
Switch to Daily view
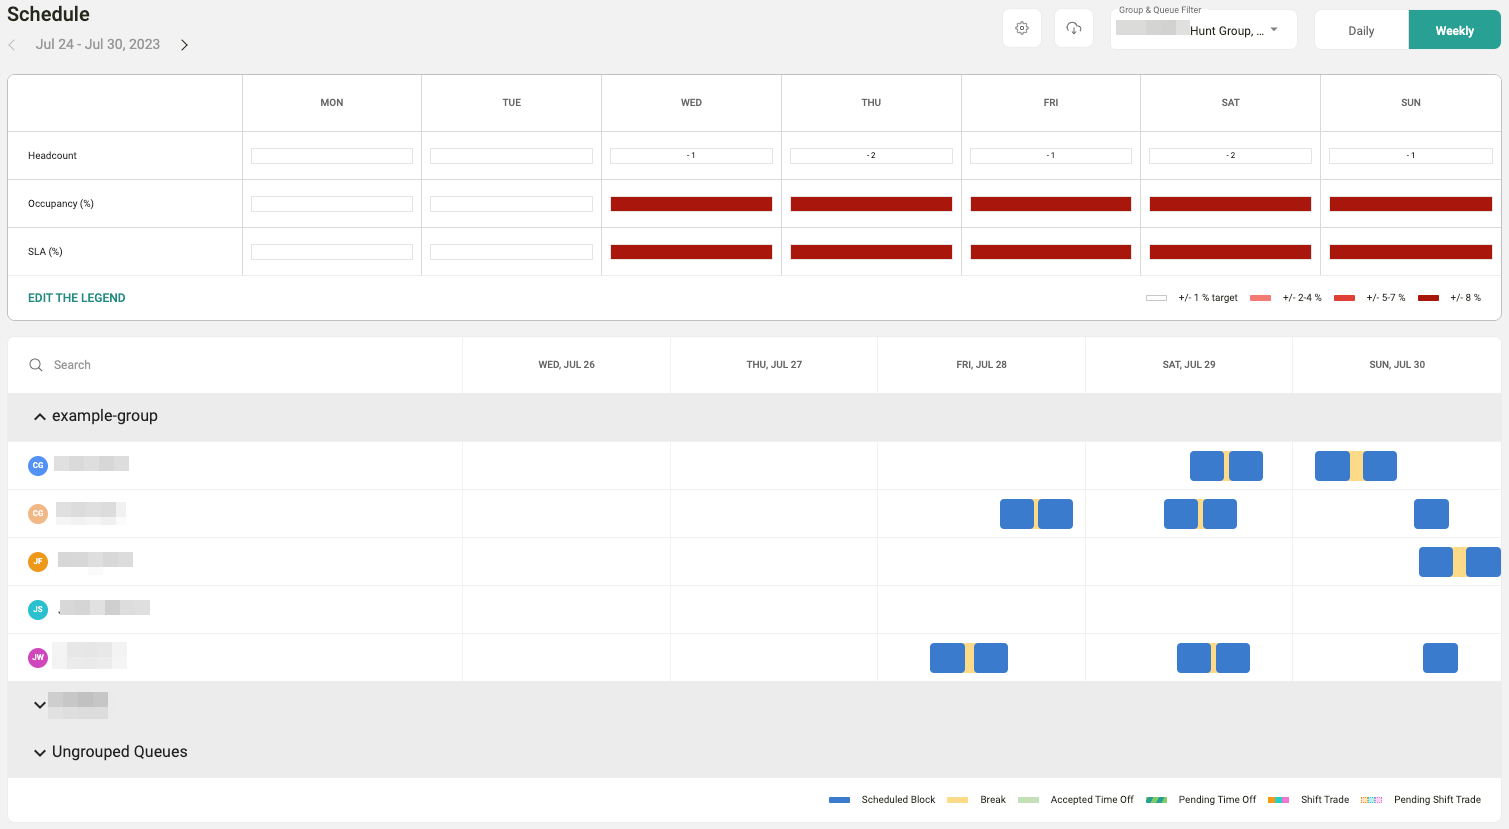(1361, 30)
